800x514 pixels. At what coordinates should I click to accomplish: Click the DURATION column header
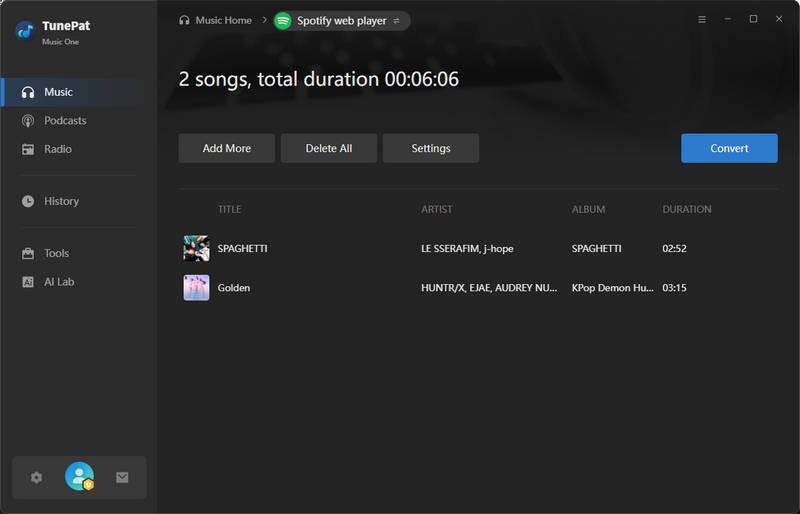(687, 209)
